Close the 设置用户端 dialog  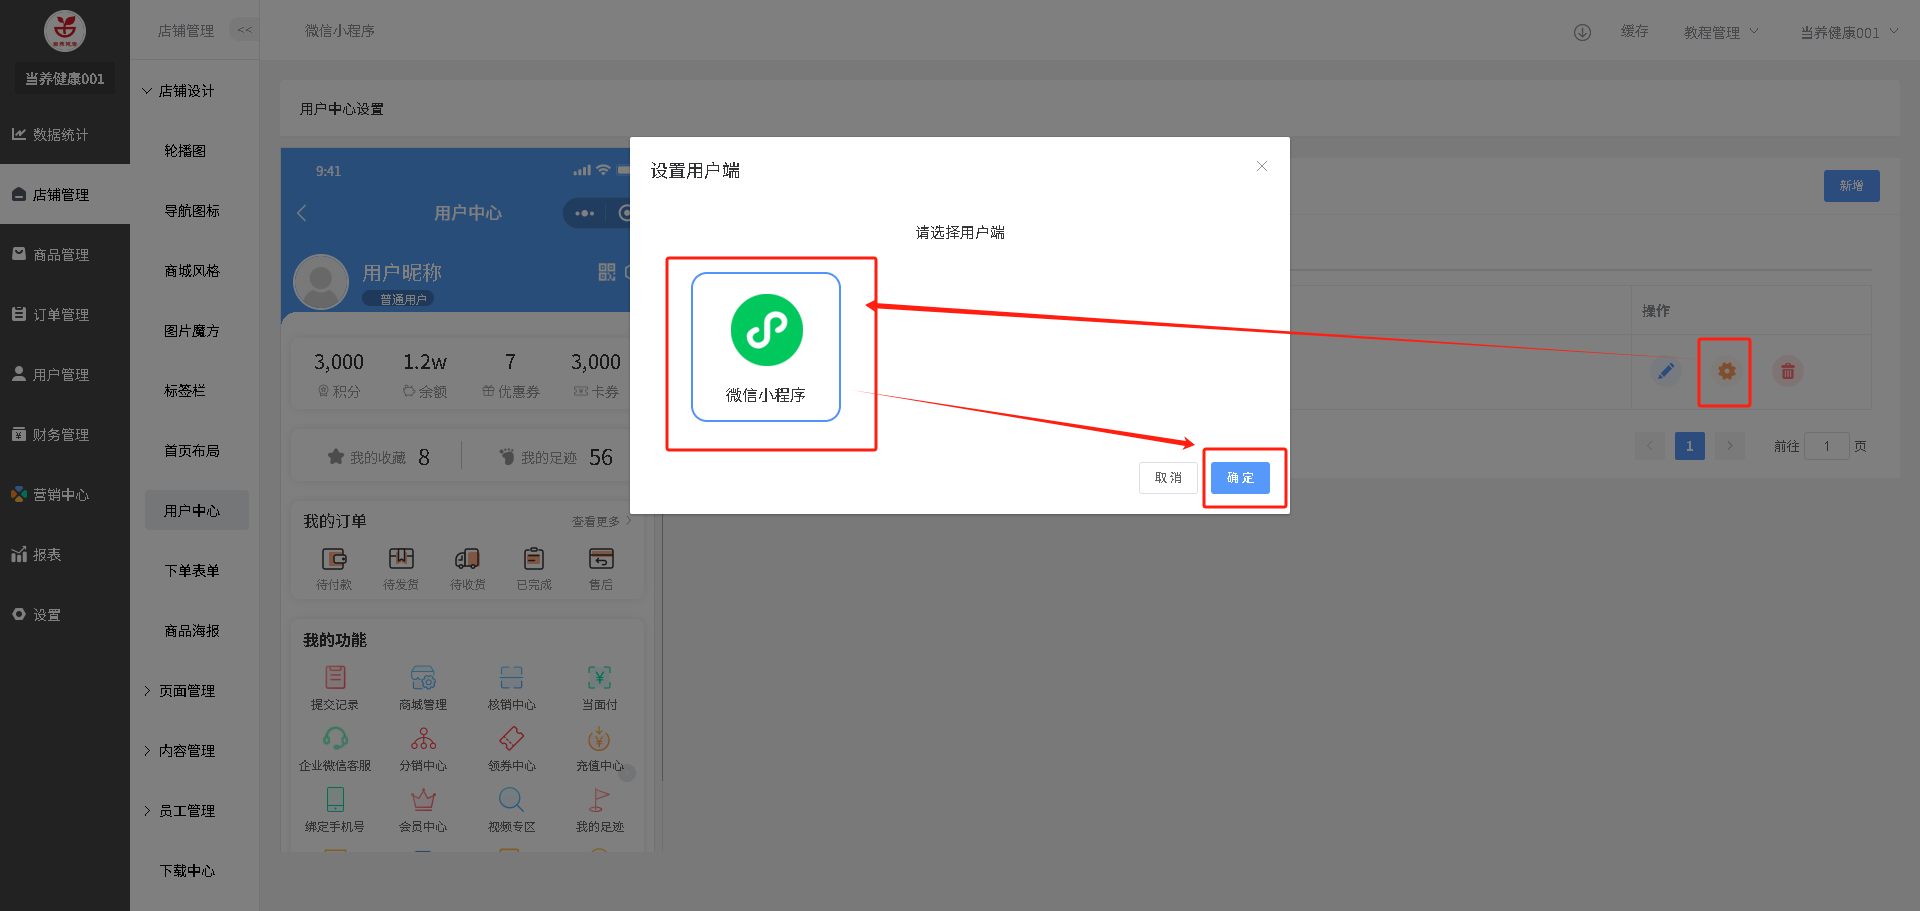[x=1262, y=167]
